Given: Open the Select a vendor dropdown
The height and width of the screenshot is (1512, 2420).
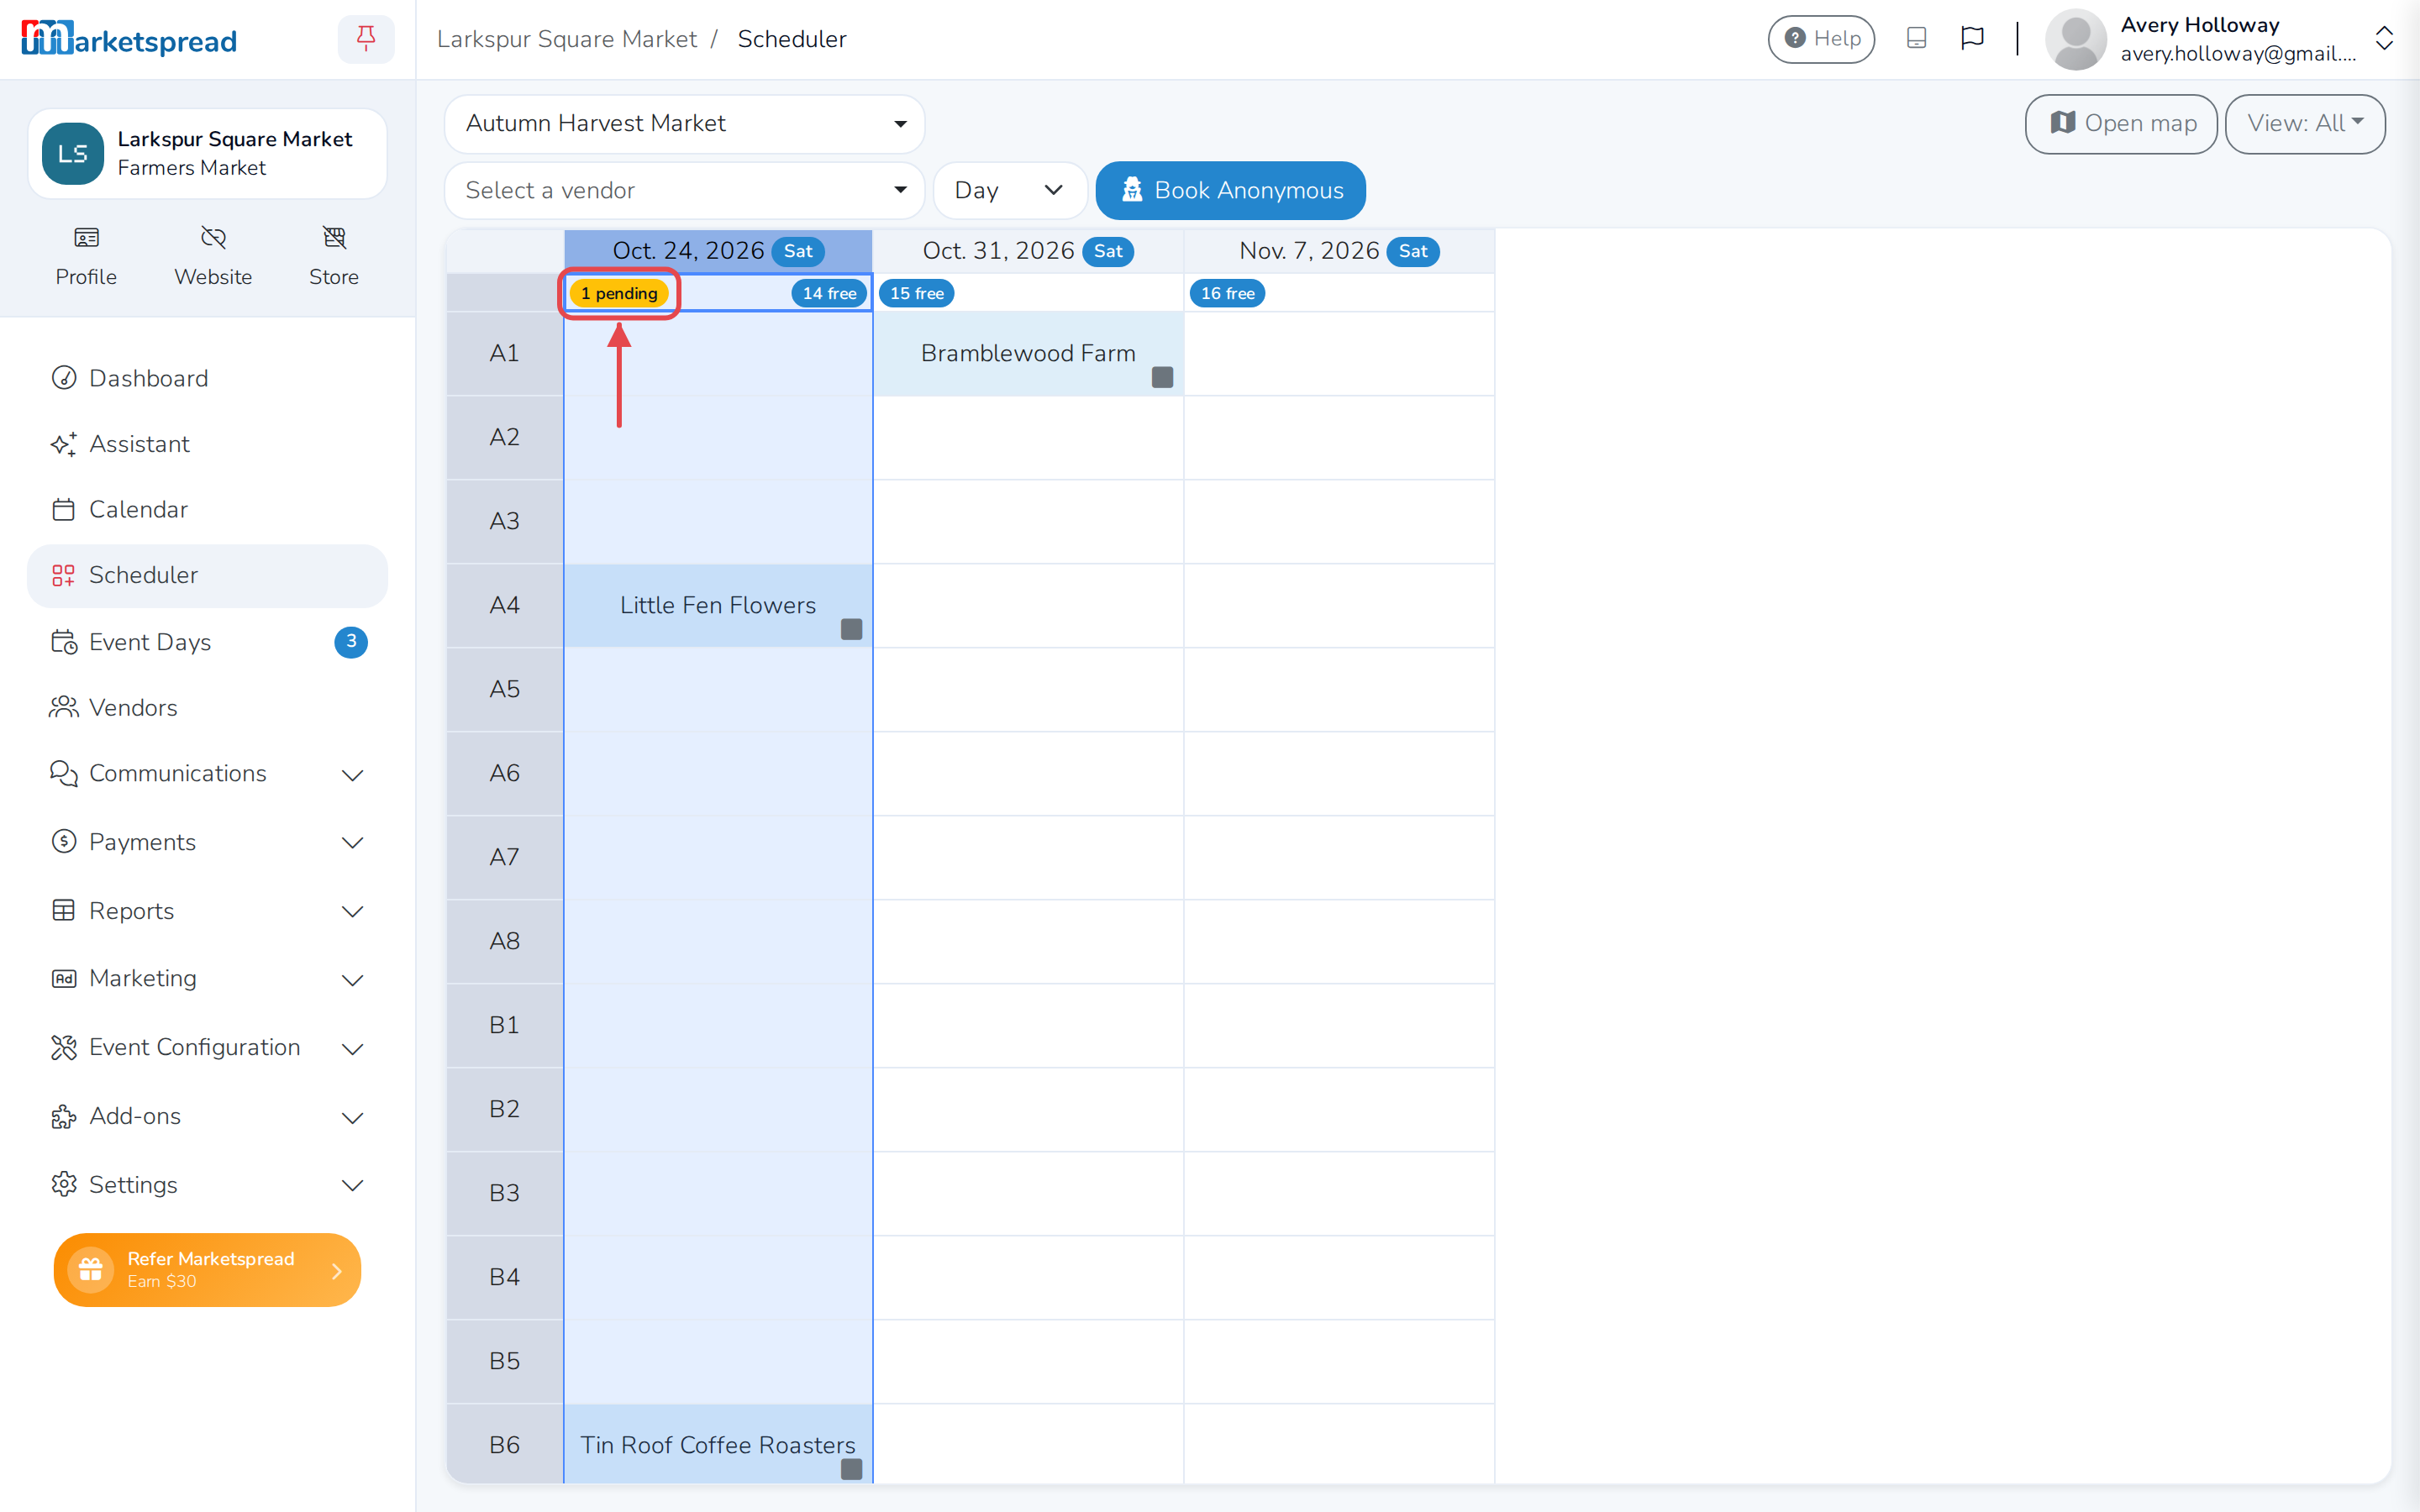Looking at the screenshot, I should [x=684, y=190].
